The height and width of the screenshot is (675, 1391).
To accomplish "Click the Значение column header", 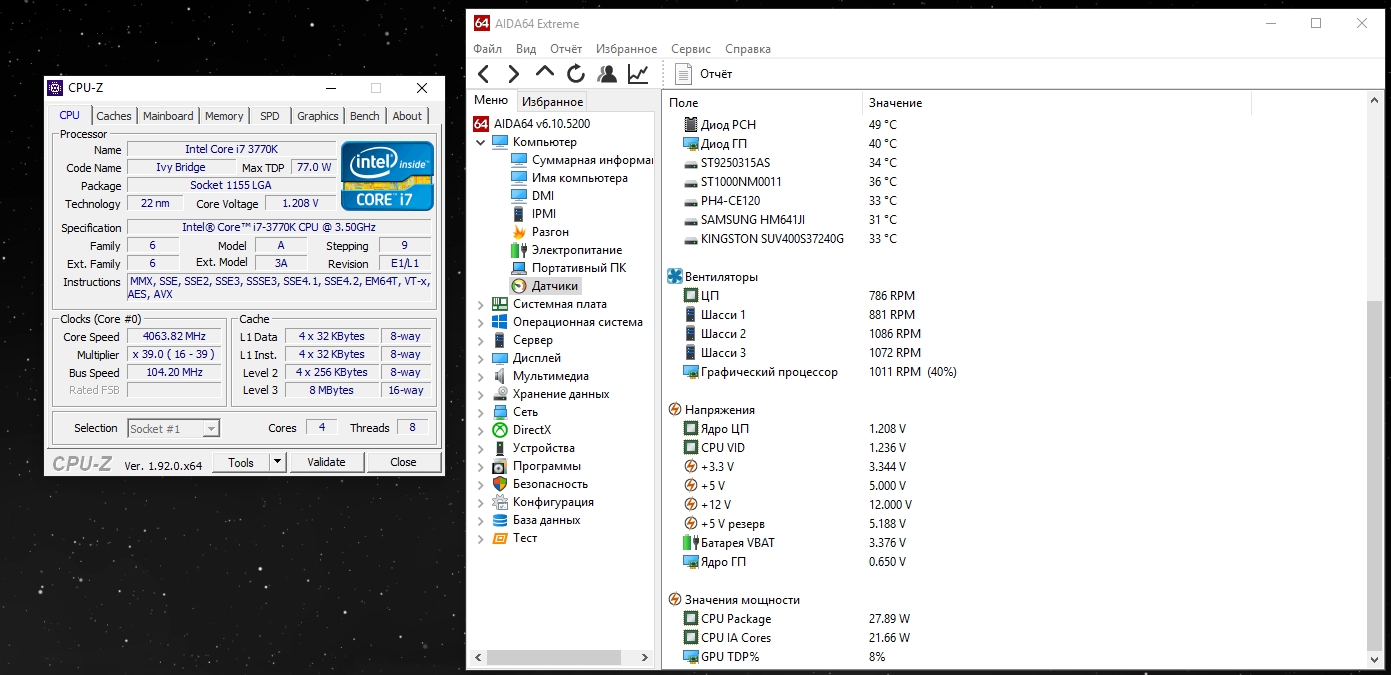I will pos(1056,103).
